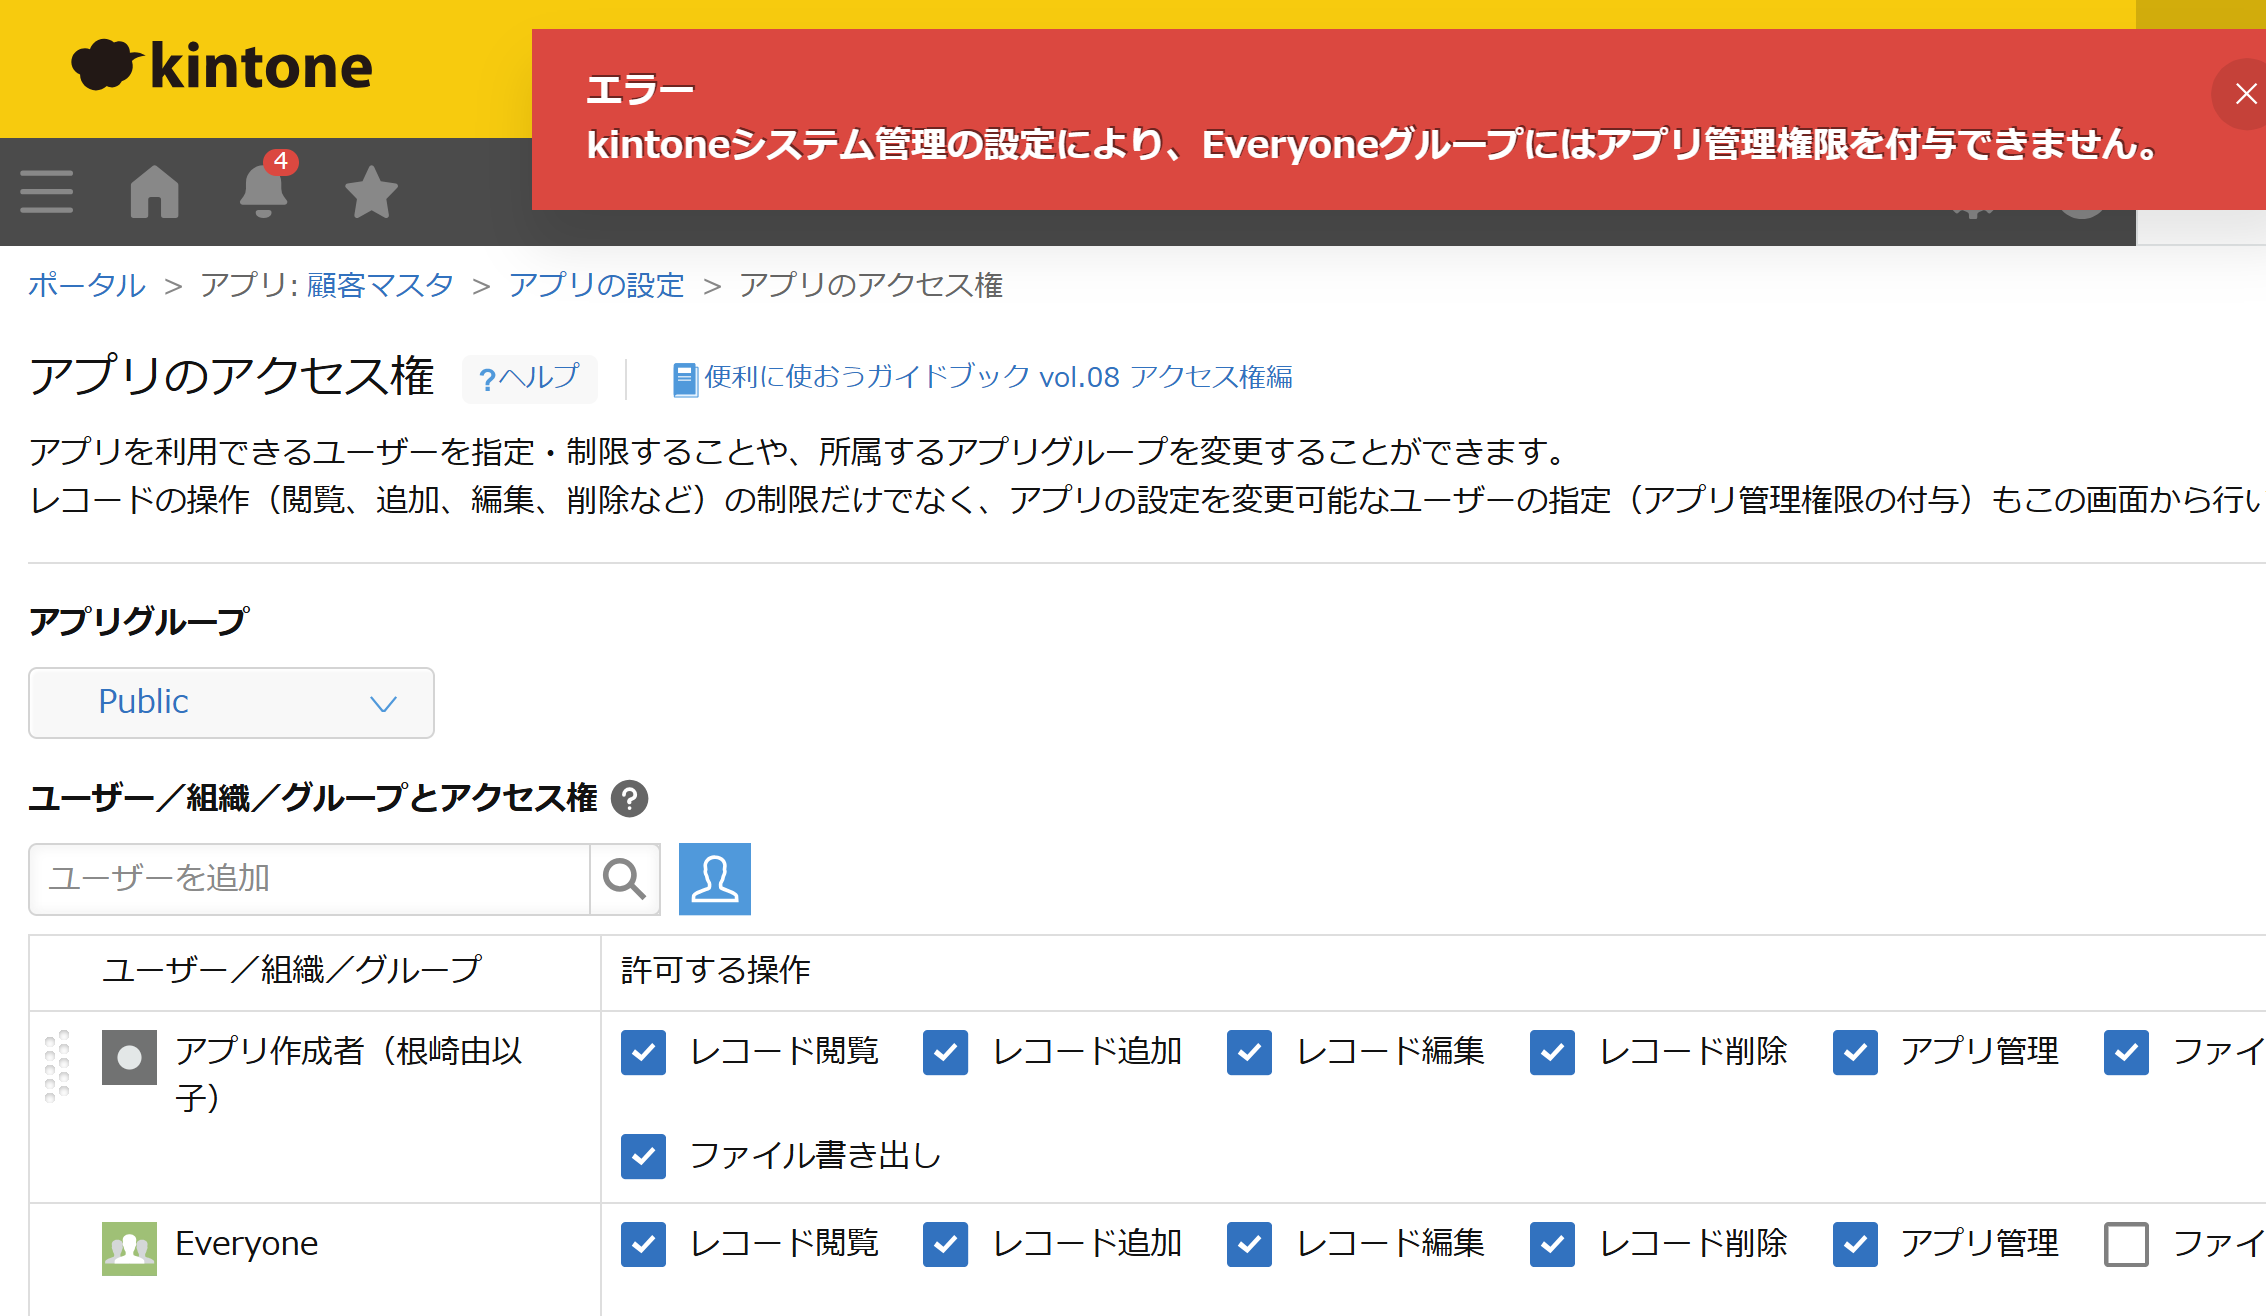The image size is (2266, 1316).
Task: Toggle レコード追加 for Everyone
Action: coord(945,1244)
